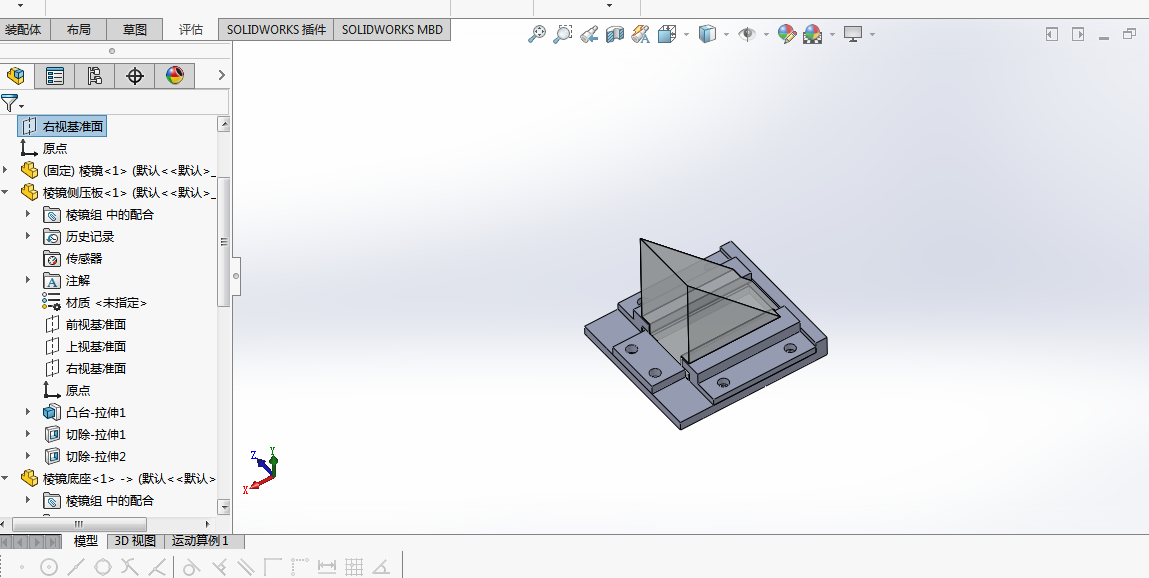Image resolution: width=1149 pixels, height=578 pixels.
Task: Open the 评估 ribbon tab
Action: point(191,29)
